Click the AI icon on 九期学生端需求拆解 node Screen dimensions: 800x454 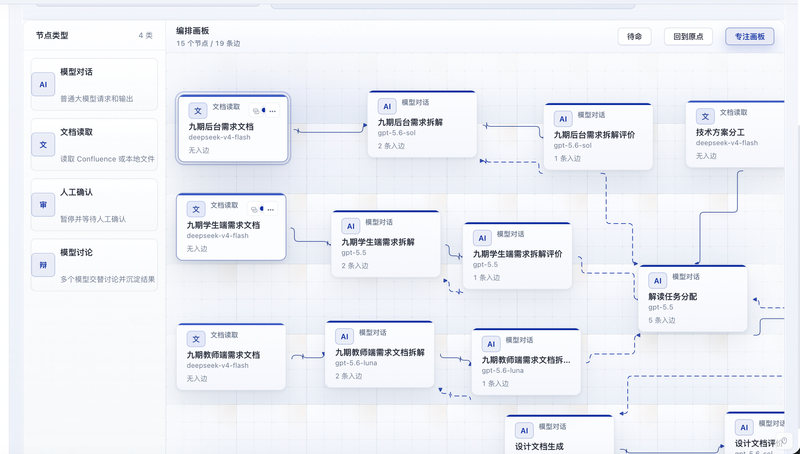tap(351, 226)
